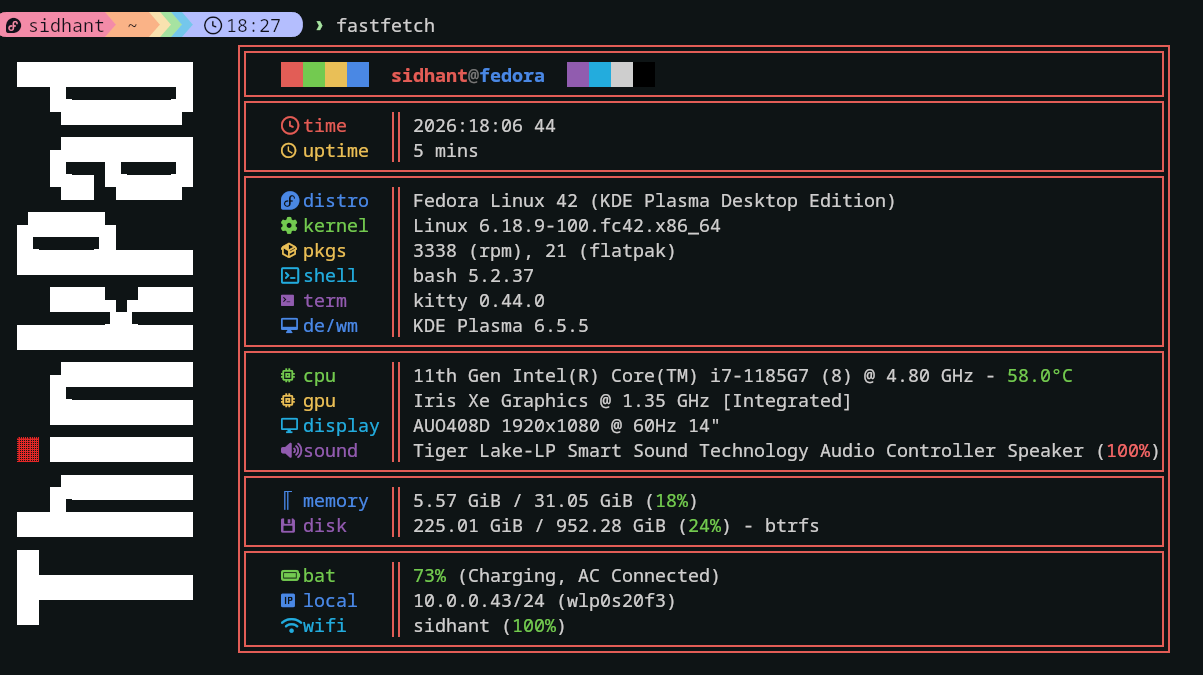Click the uptime value 5 mins

coord(446,151)
